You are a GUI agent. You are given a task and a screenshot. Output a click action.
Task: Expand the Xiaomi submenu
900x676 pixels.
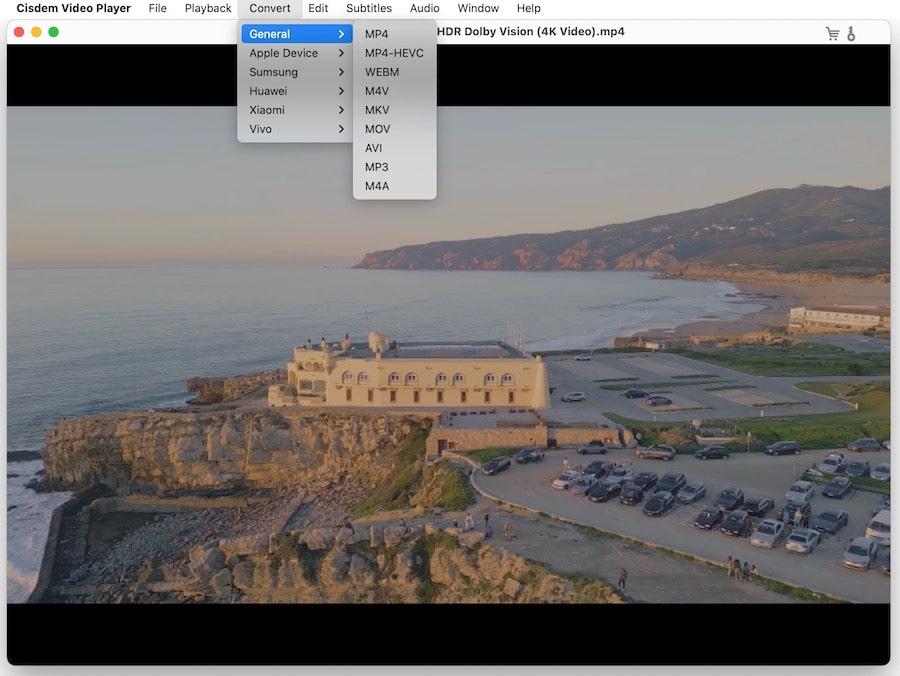(x=266, y=109)
